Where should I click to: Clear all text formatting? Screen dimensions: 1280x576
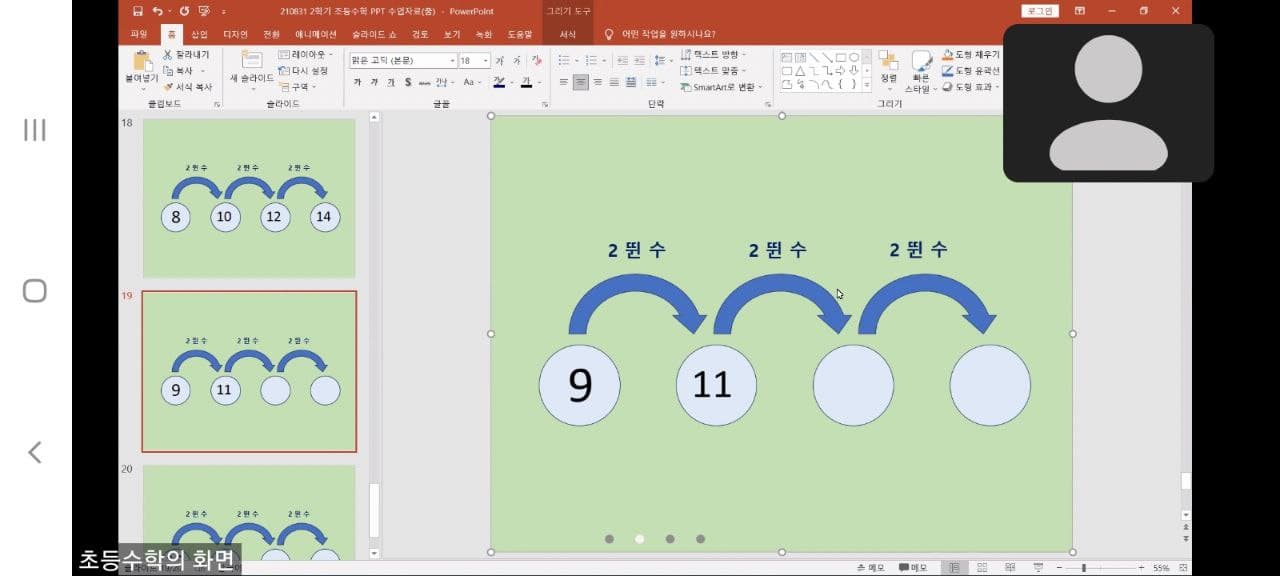click(536, 61)
